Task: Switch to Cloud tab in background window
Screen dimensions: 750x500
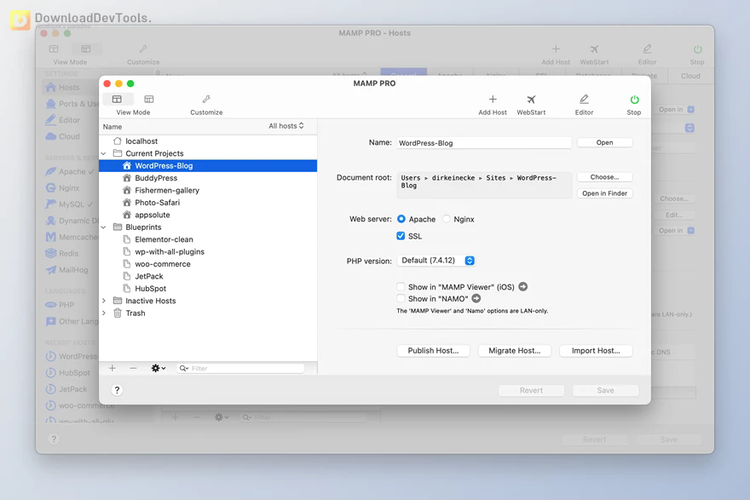Action: pyautogui.click(x=690, y=76)
